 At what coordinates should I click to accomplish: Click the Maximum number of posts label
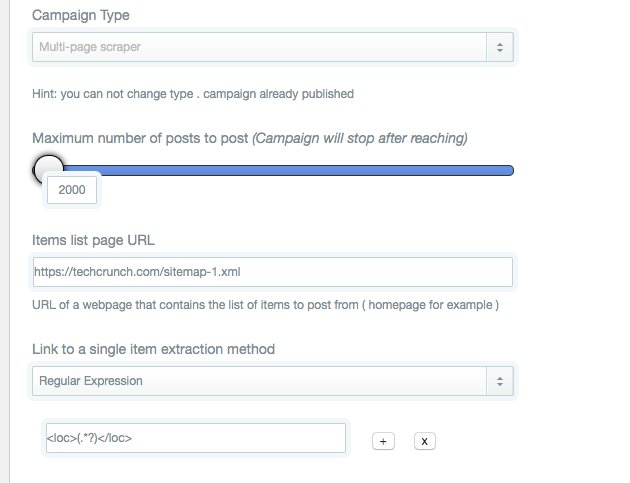click(x=140, y=138)
